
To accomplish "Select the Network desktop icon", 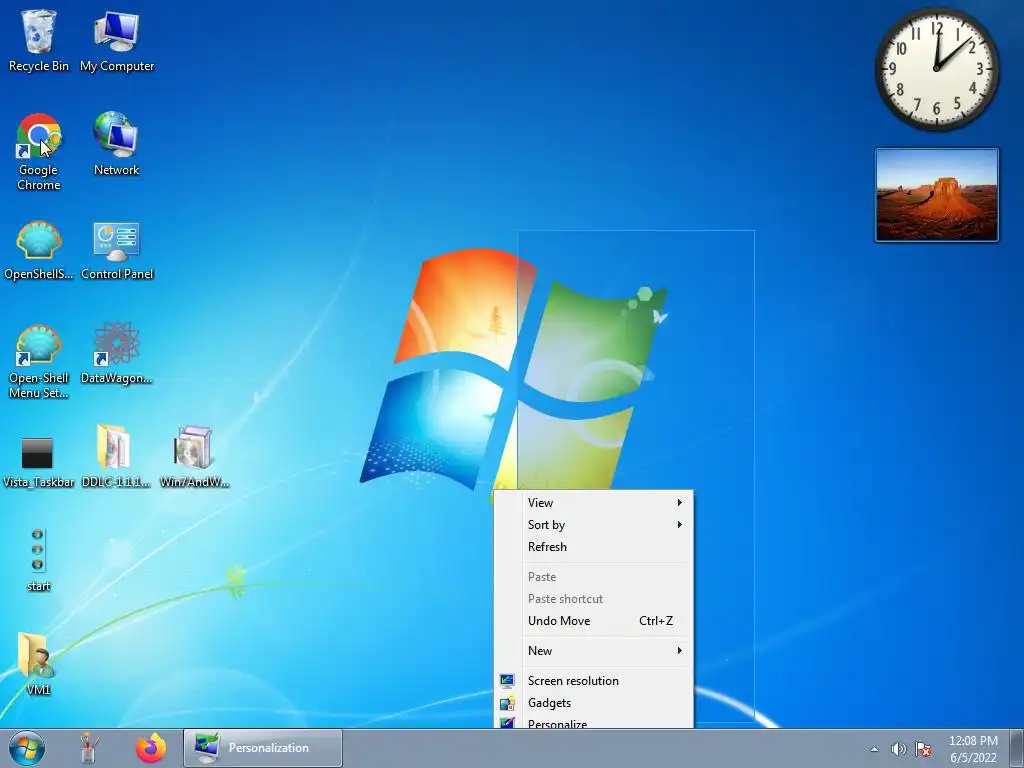I will [x=116, y=144].
